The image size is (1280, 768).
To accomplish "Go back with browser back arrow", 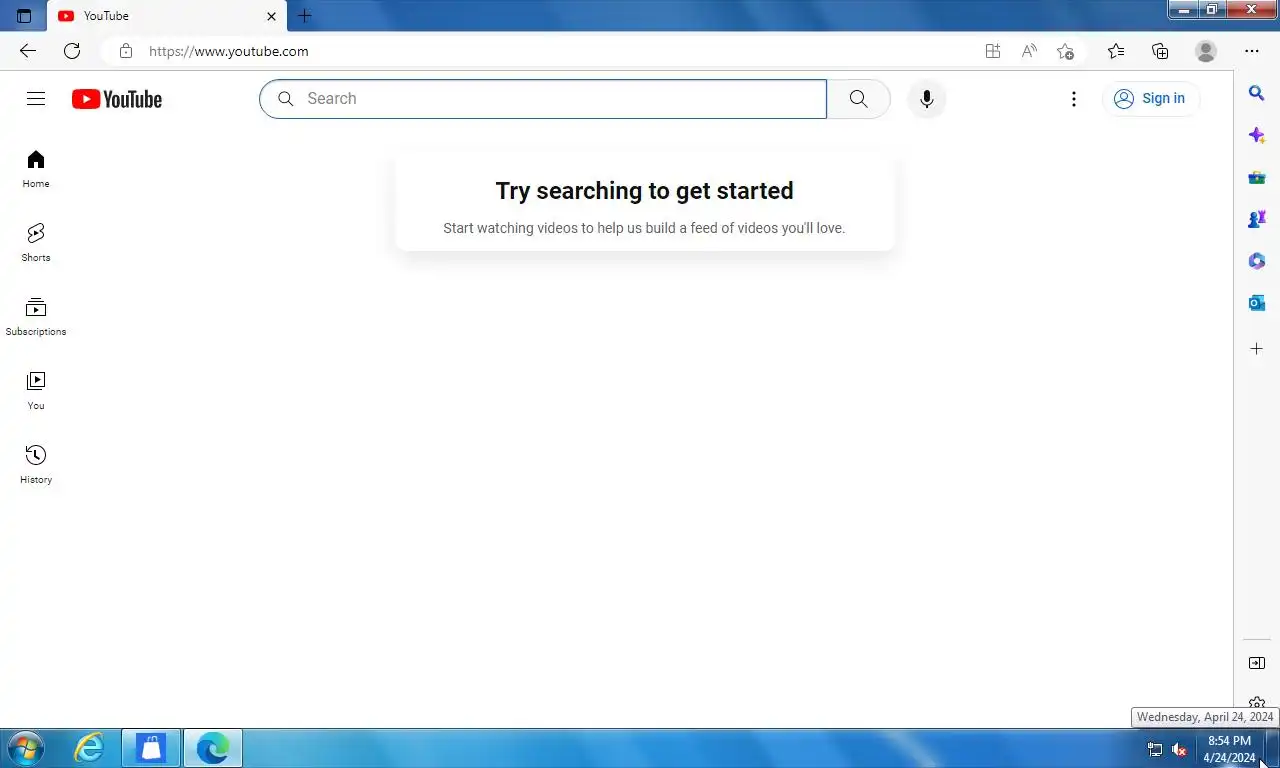I will tap(28, 51).
